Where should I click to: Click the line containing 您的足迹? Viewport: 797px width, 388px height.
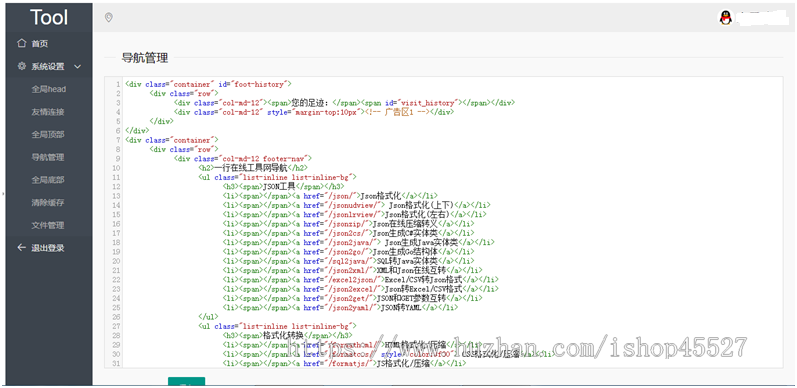pyautogui.click(x=345, y=103)
